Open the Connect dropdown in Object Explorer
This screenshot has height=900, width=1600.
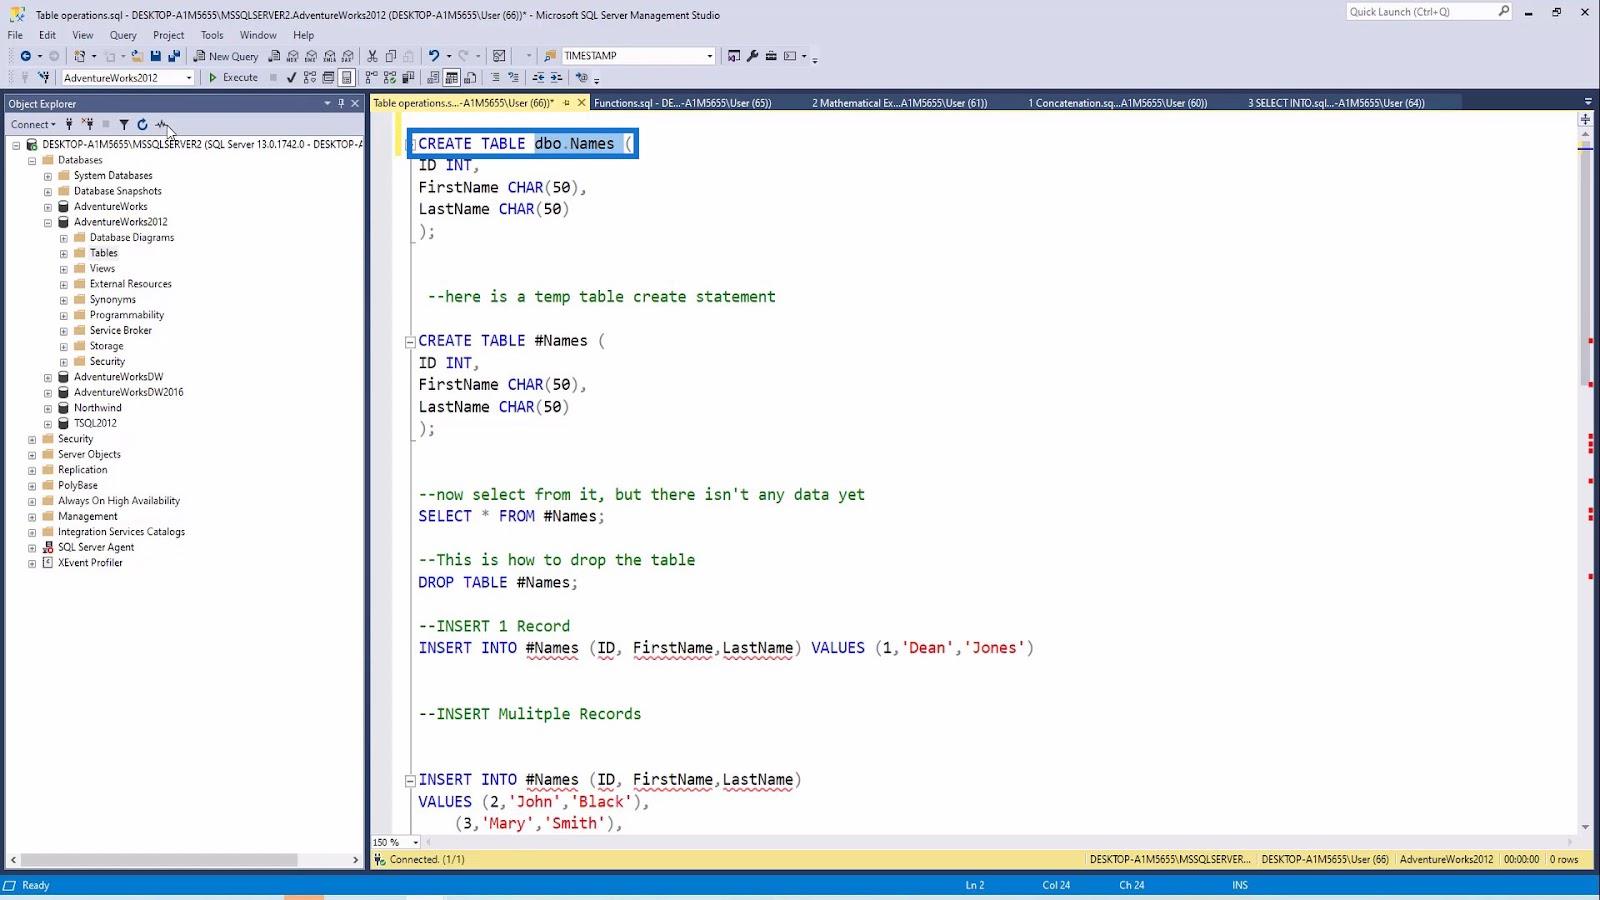[x=33, y=125]
